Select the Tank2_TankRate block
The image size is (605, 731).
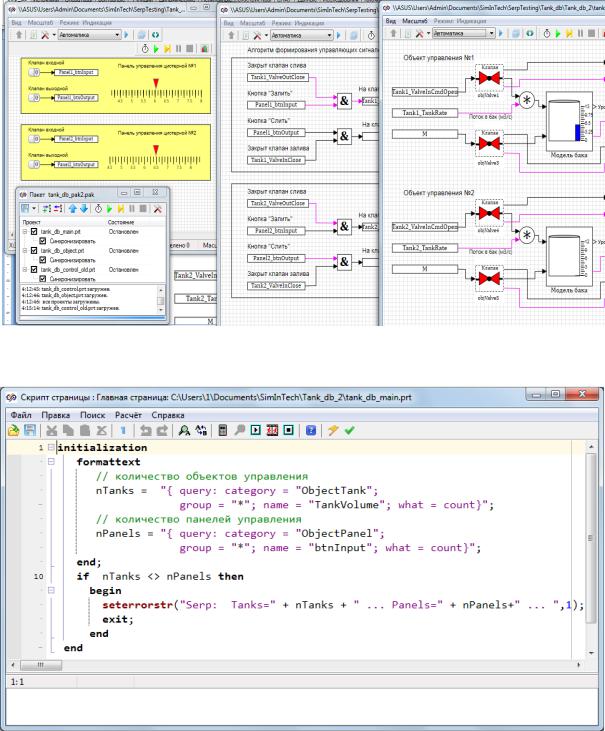pos(425,248)
